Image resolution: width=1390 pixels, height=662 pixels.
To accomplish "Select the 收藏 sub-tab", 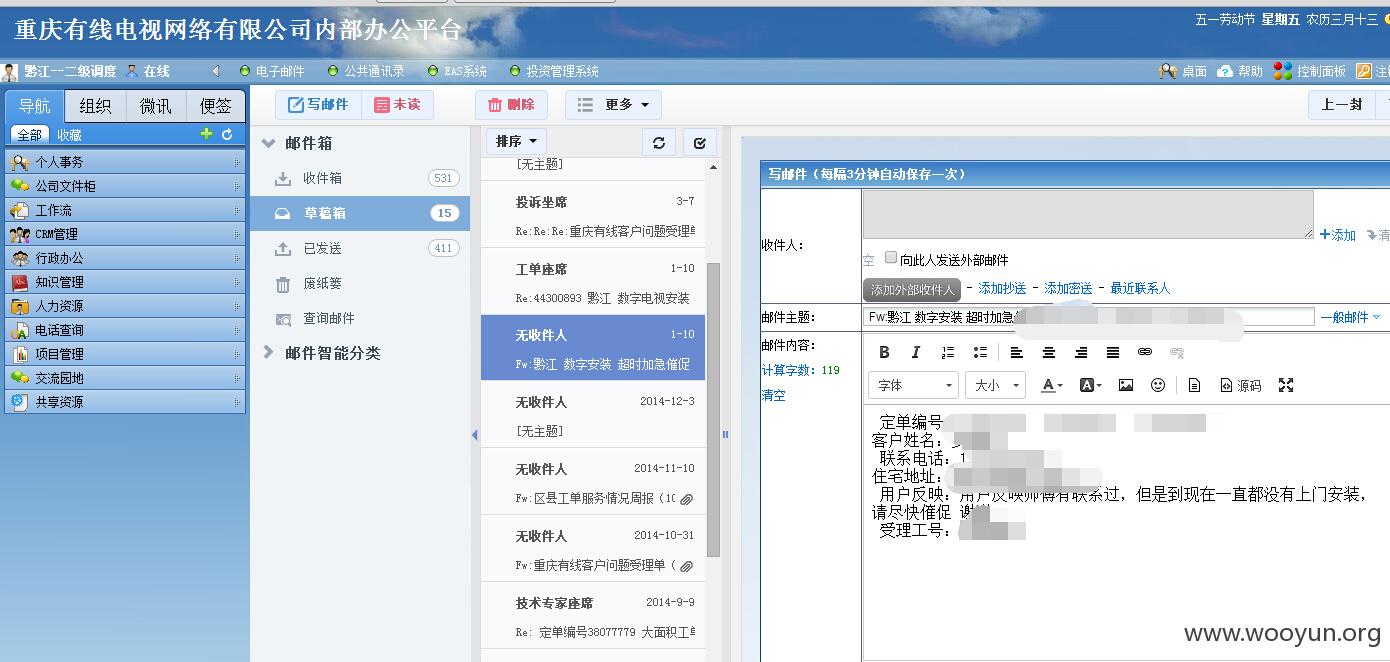I will [x=69, y=135].
